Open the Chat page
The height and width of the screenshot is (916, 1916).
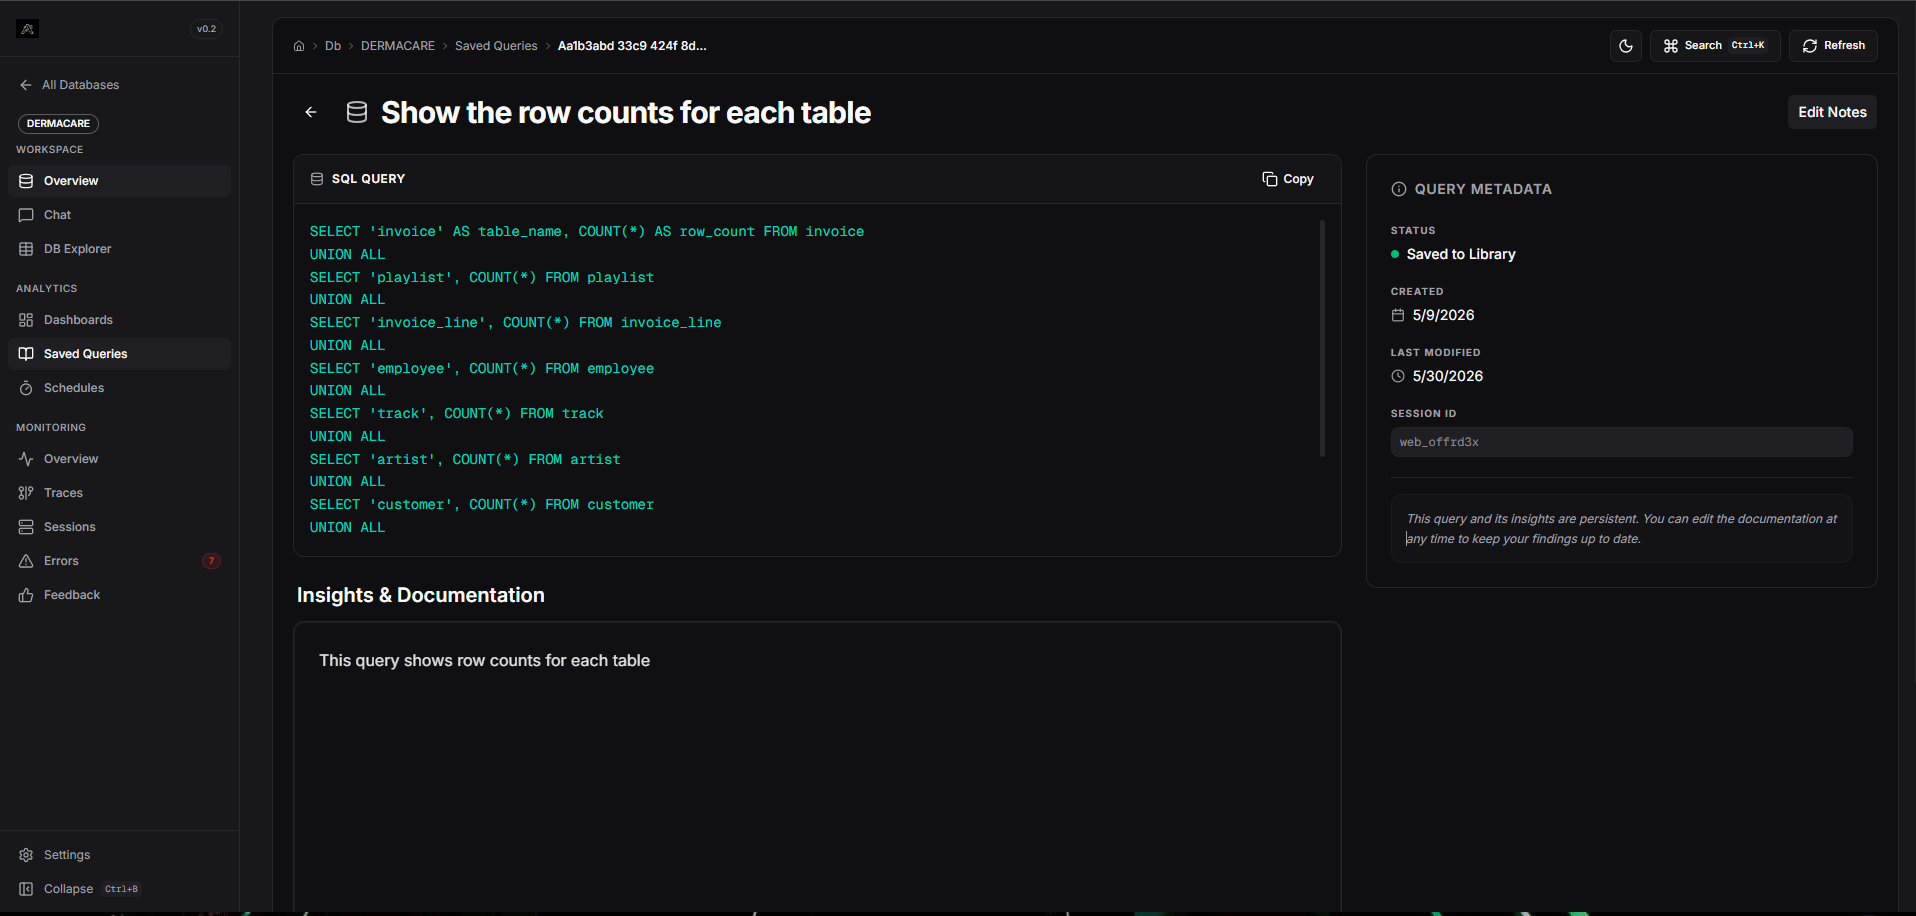click(119, 215)
